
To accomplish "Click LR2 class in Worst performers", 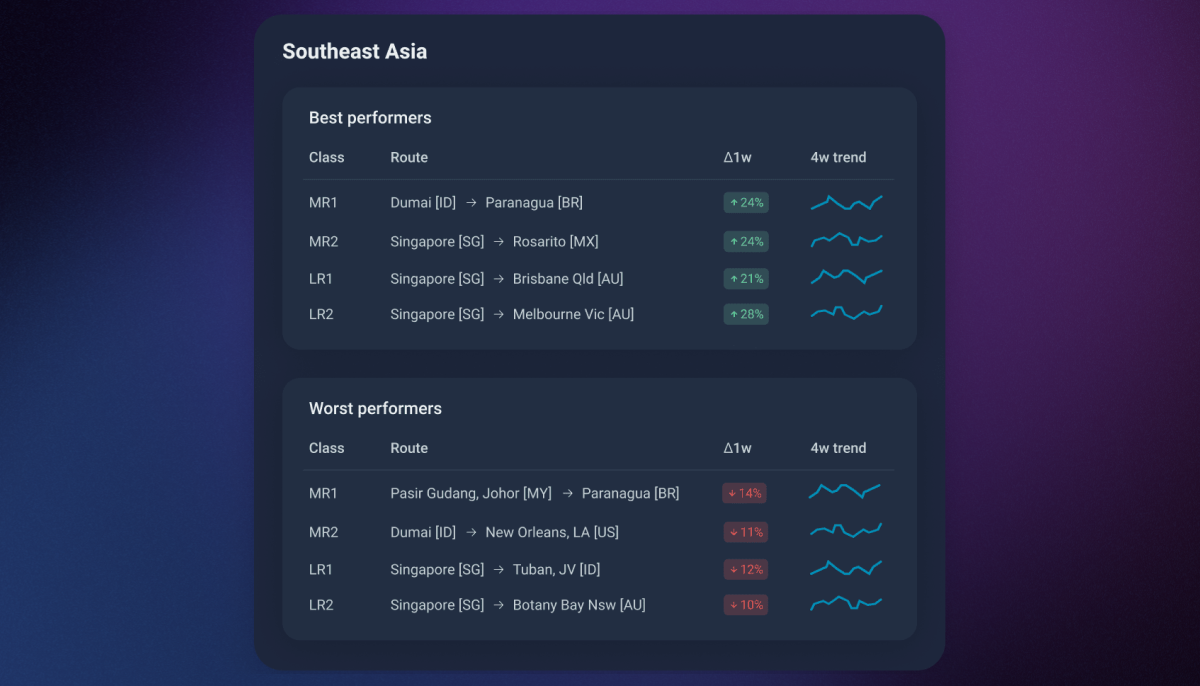I will [321, 605].
